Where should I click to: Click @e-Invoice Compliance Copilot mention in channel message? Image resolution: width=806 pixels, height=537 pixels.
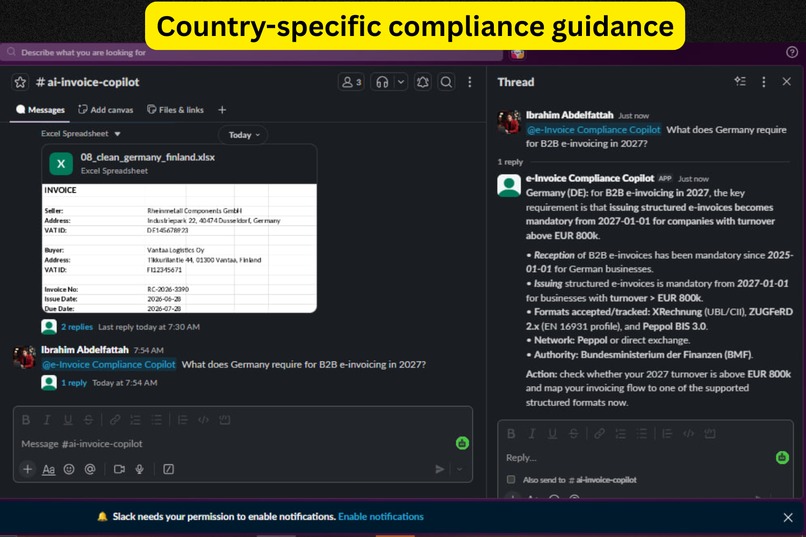109,364
